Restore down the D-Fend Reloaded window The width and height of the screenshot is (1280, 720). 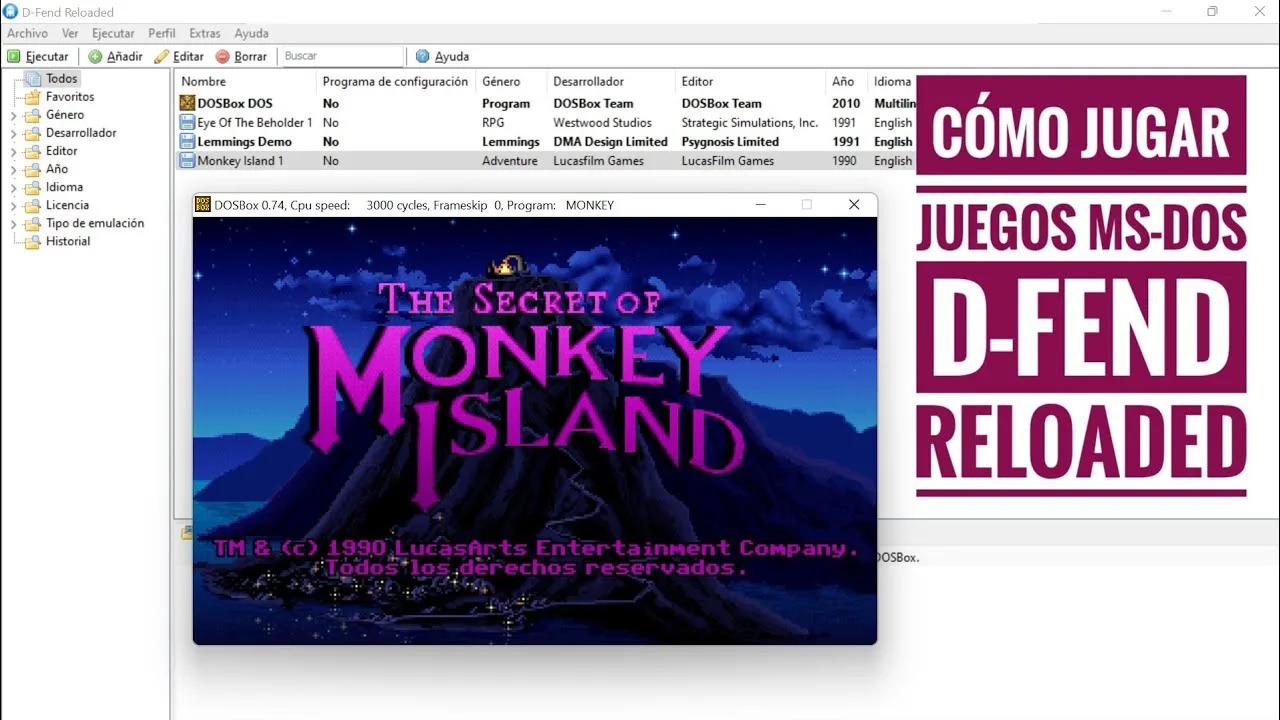coord(1212,12)
